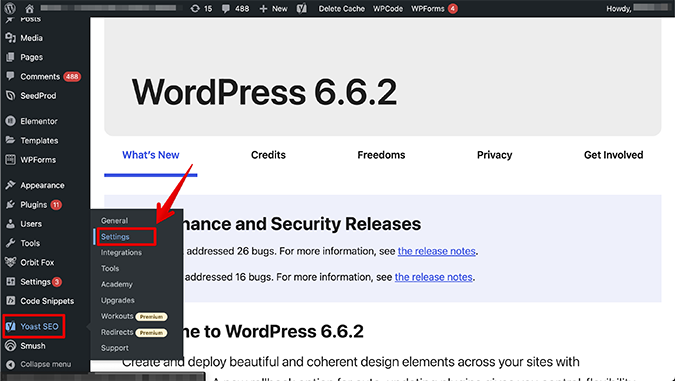The width and height of the screenshot is (675, 381).
Task: Click the Users person icon
Action: tap(10, 224)
